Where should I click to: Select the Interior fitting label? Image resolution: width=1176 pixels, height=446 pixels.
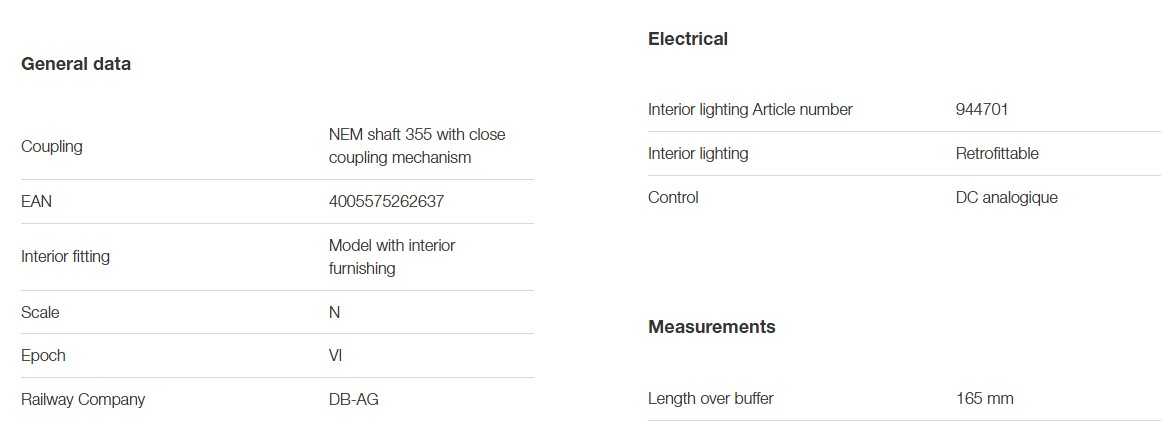65,257
